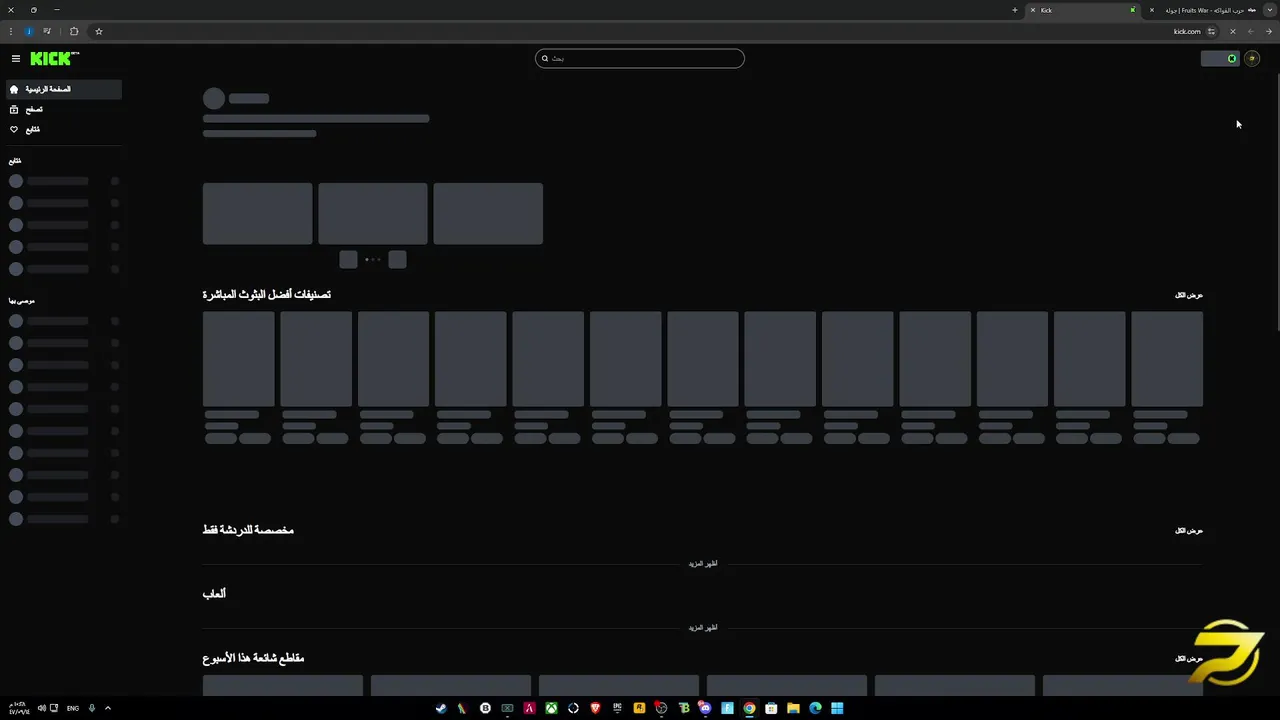Open Microsoft Edge from the taskbar
This screenshot has height=720, width=1280.
815,708
